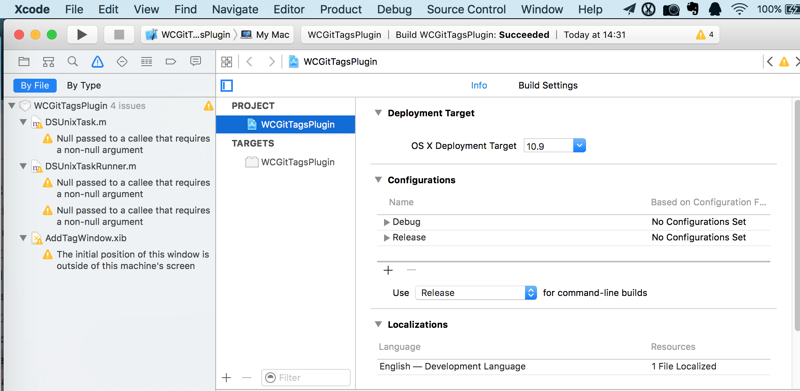800x391 pixels.
Task: Open OS X Deployment Target dropdown
Action: click(555, 145)
